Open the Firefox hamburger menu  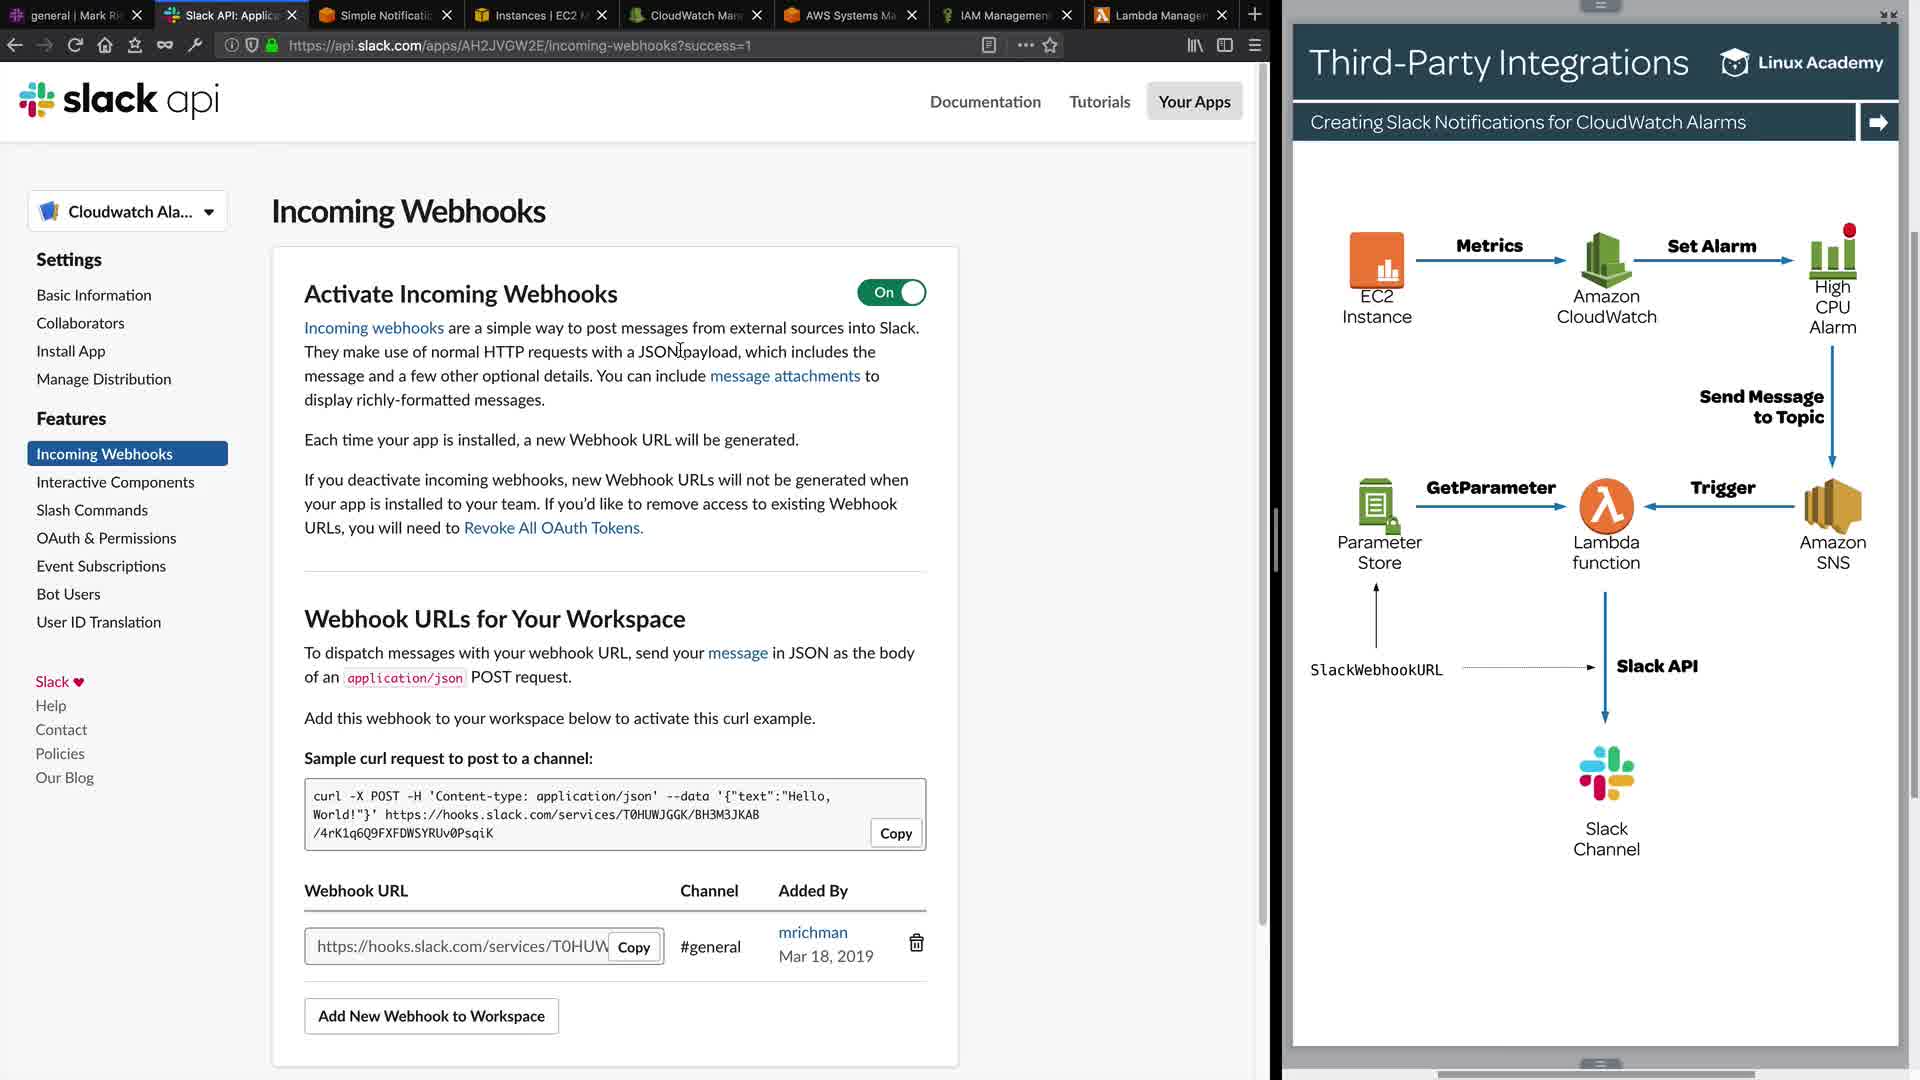[x=1254, y=45]
